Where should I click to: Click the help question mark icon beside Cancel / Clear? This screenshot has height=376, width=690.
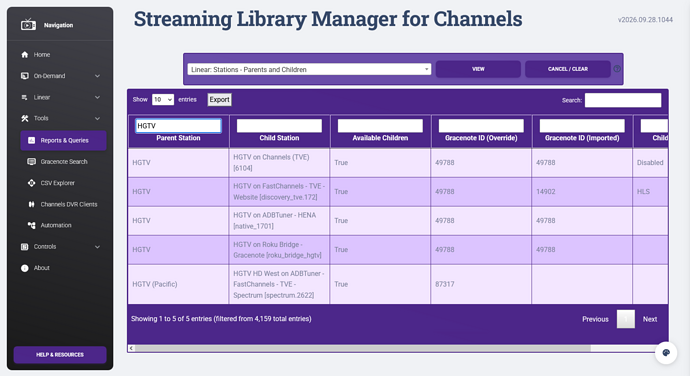(617, 69)
